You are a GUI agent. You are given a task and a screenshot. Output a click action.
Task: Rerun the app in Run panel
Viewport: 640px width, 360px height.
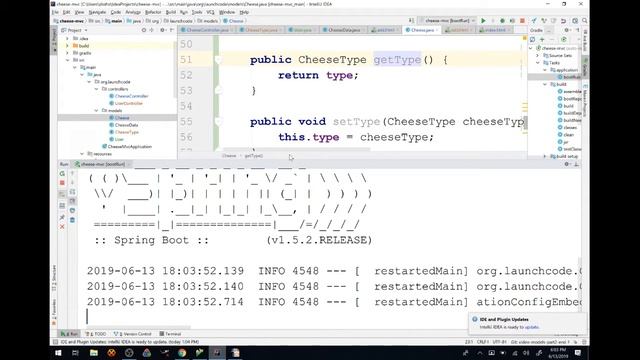[62, 173]
